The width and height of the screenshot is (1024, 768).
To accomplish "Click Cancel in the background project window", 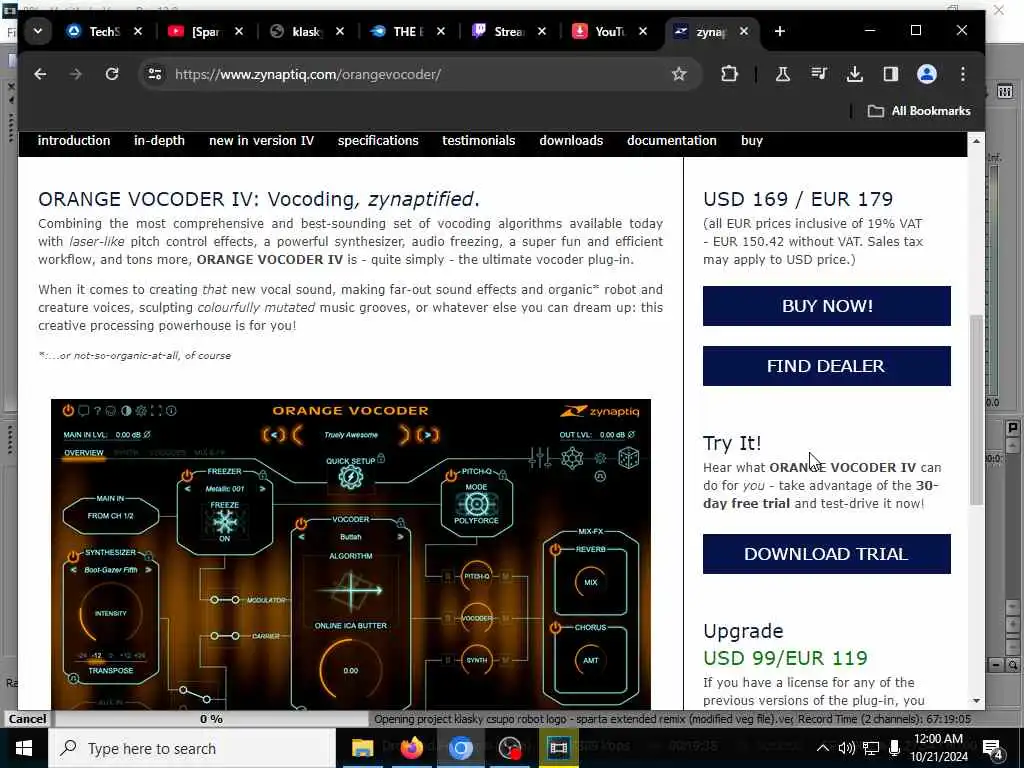I will click(x=27, y=718).
